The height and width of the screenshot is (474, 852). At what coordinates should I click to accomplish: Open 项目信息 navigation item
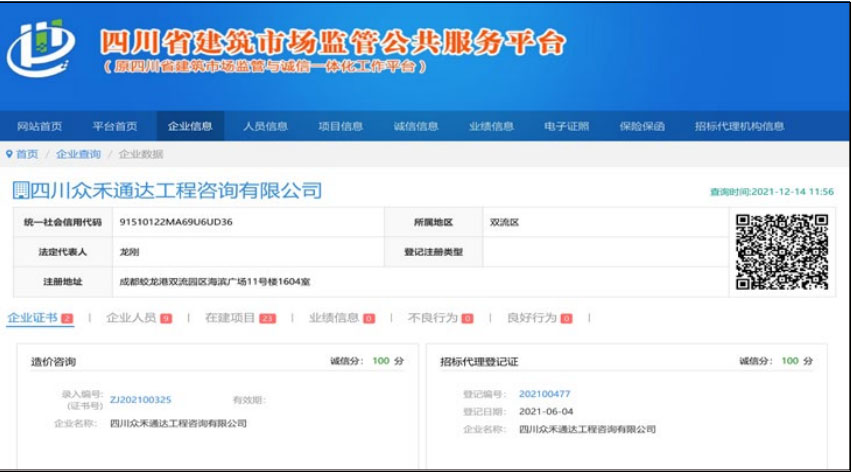pos(340,126)
